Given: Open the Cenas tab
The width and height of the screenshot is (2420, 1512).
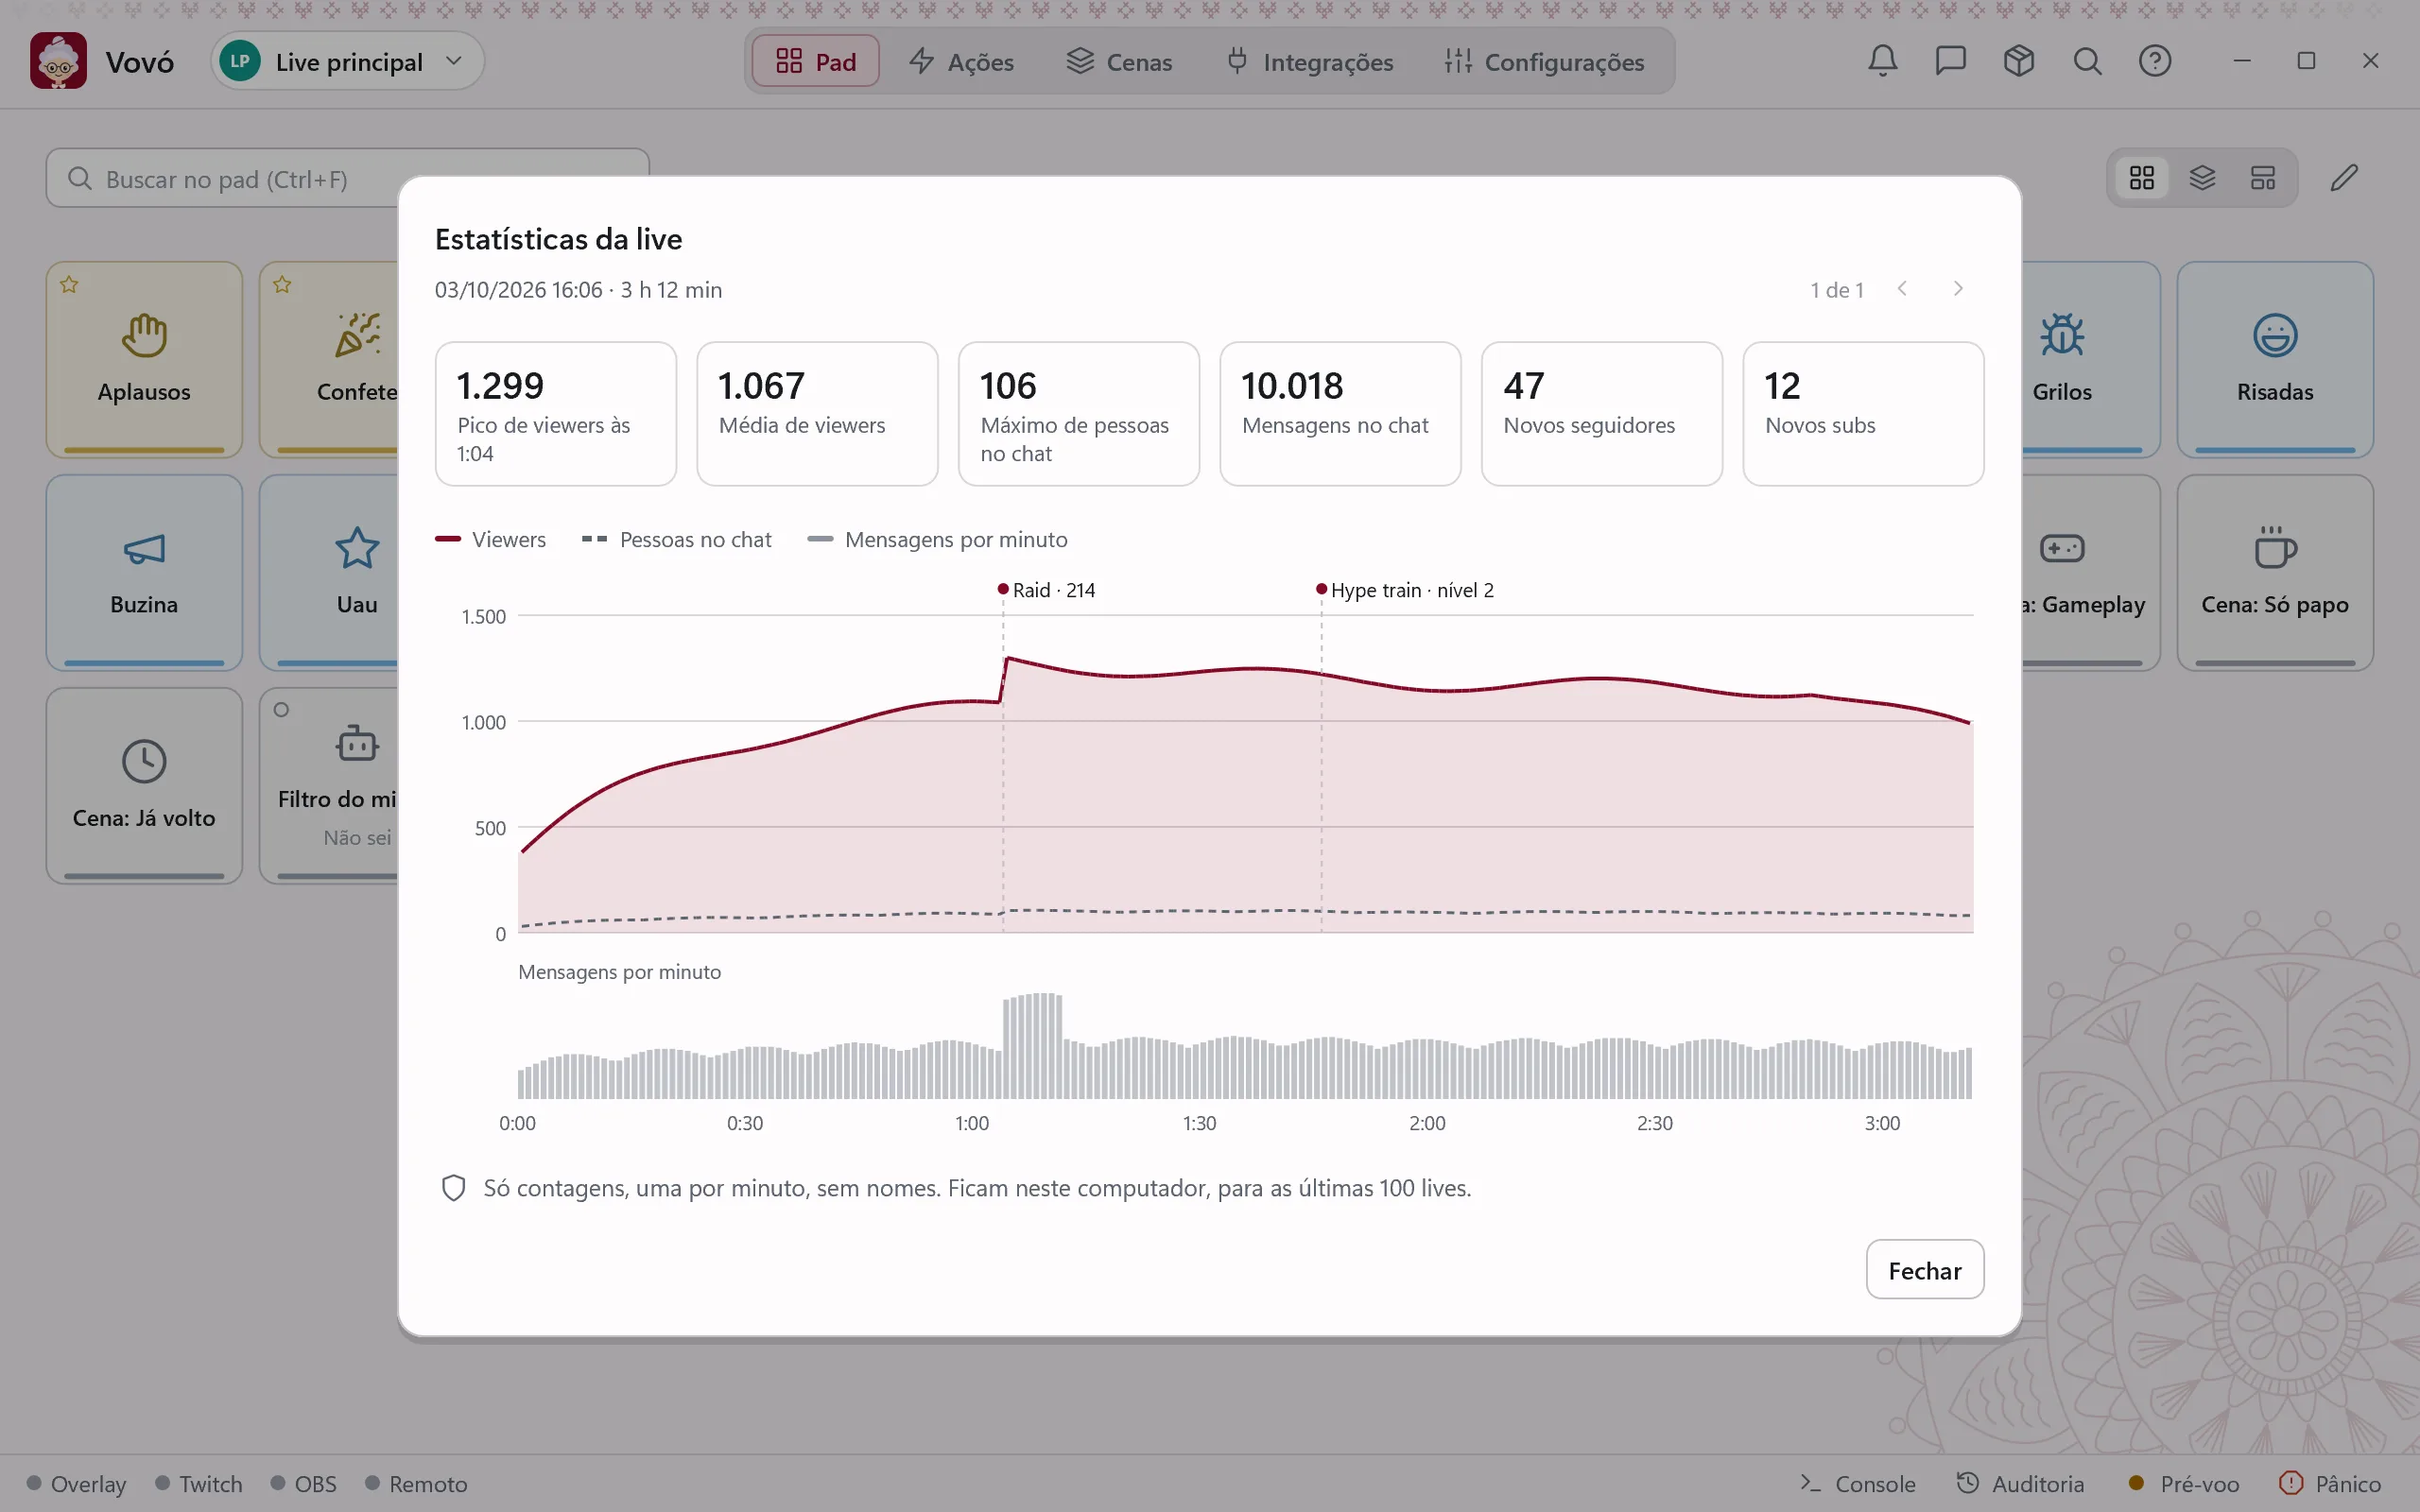Looking at the screenshot, I should [x=1119, y=61].
